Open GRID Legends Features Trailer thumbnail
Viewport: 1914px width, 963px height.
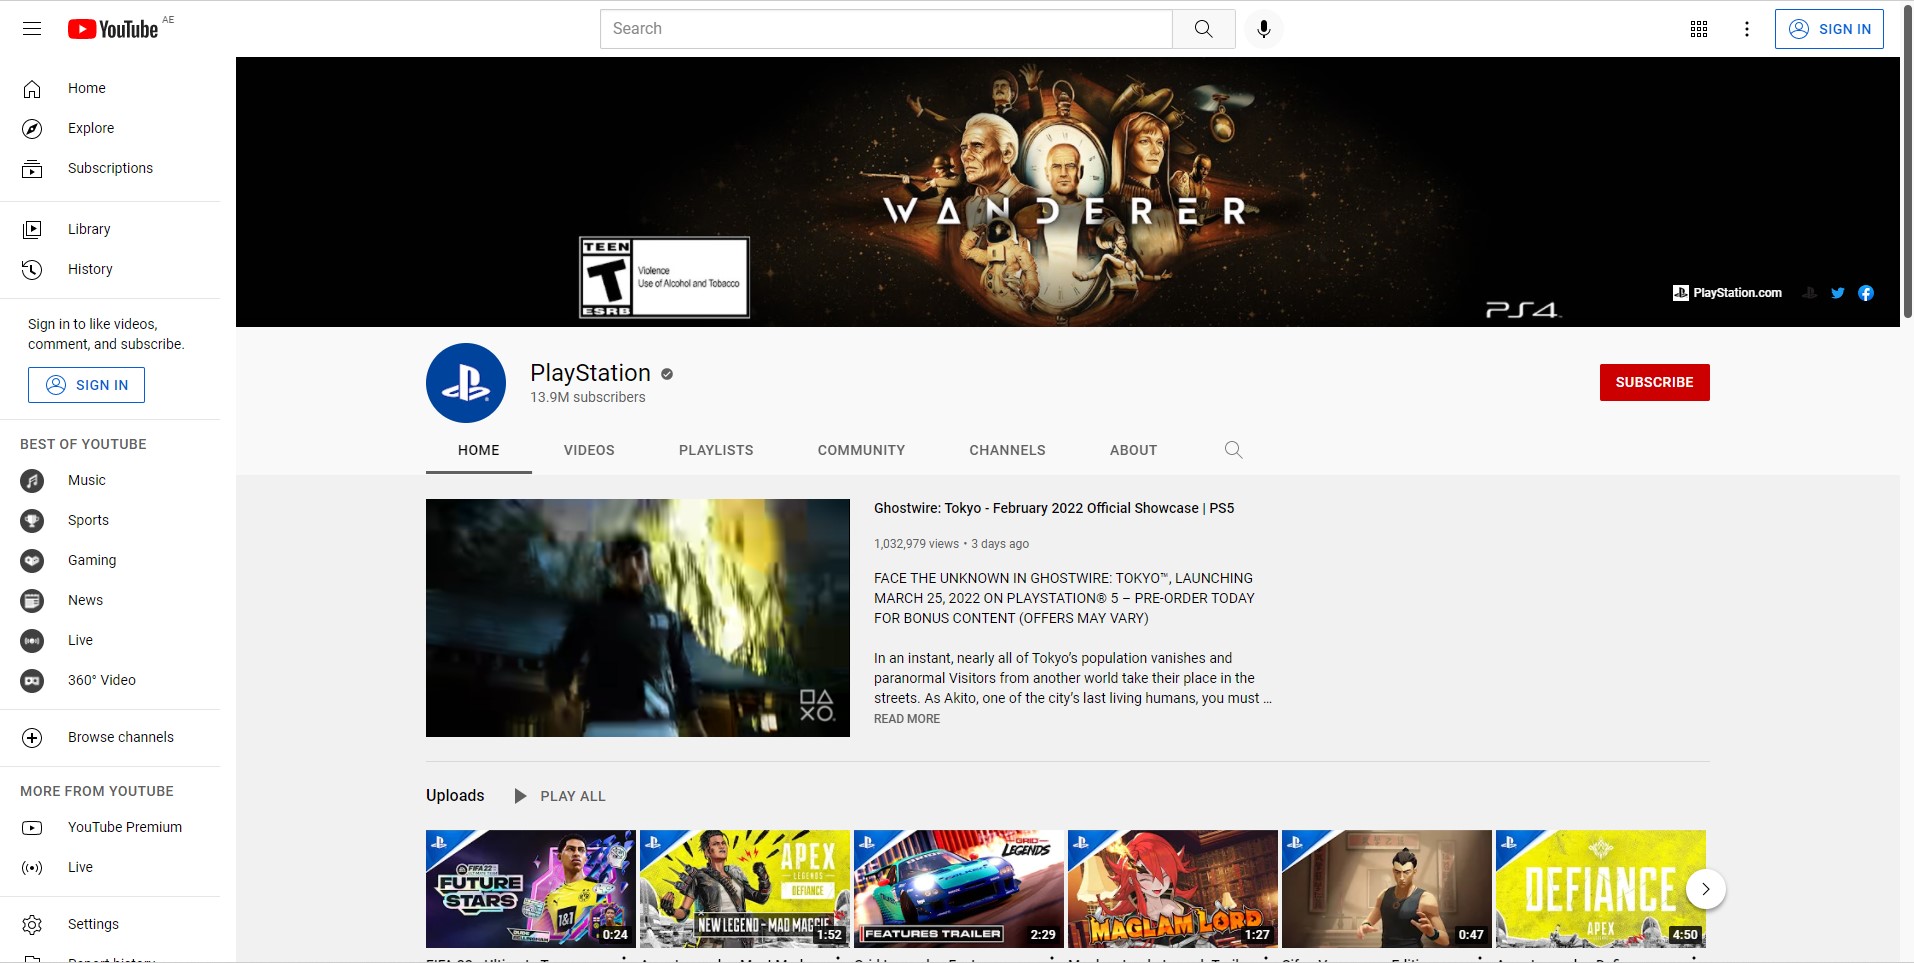959,889
